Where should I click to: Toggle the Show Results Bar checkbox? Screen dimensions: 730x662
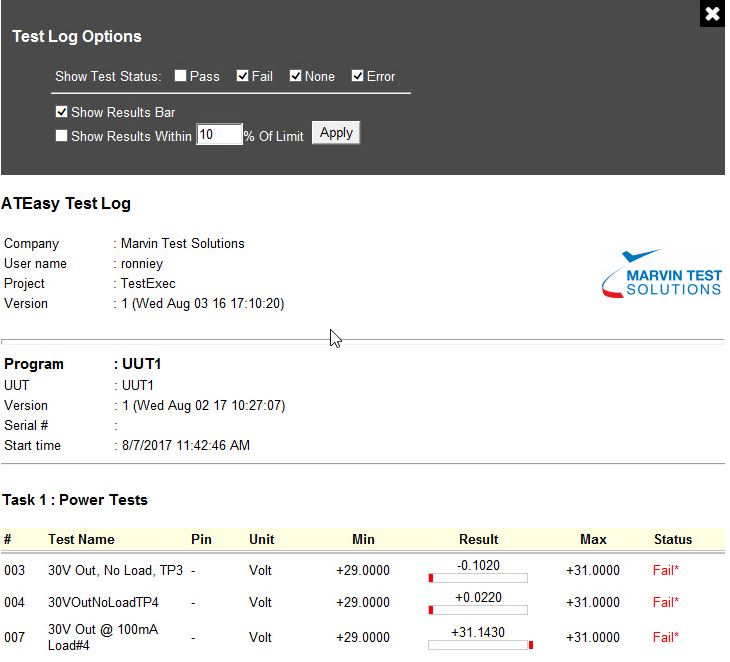coord(61,112)
